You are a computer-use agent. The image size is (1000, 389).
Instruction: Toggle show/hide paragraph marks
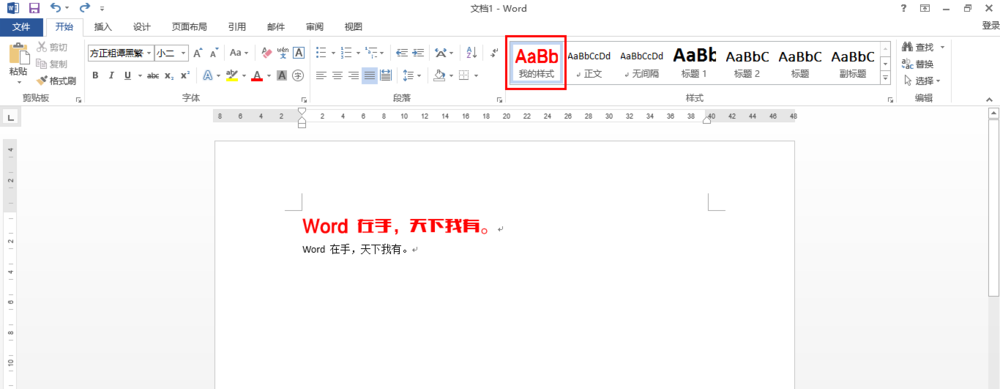click(494, 53)
